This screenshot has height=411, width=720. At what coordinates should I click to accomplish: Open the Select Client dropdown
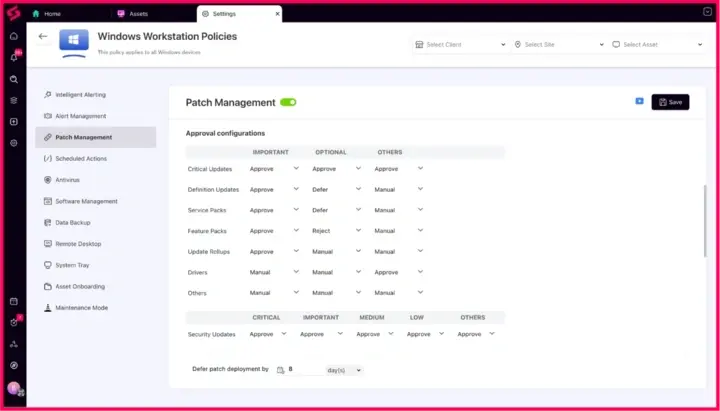[459, 45]
